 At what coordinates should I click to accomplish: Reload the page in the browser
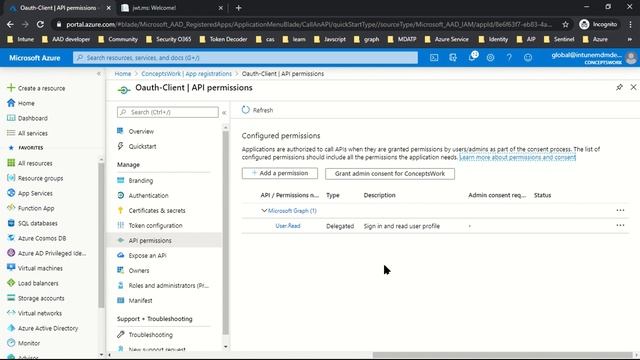(40, 24)
